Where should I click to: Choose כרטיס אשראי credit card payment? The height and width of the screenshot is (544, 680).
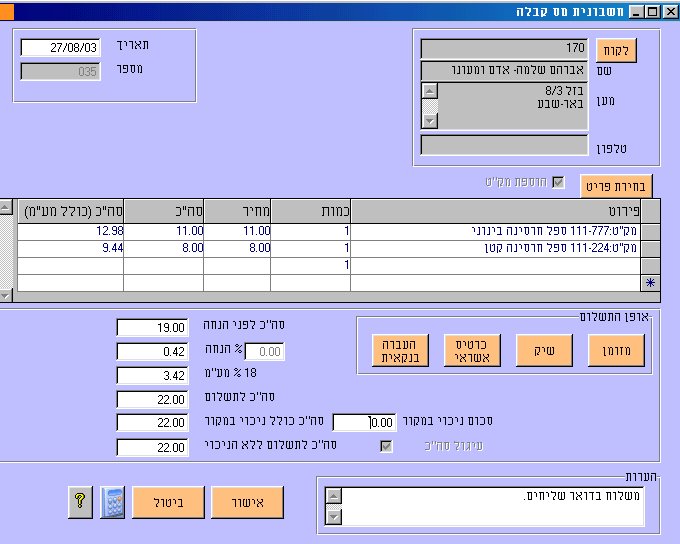[472, 351]
